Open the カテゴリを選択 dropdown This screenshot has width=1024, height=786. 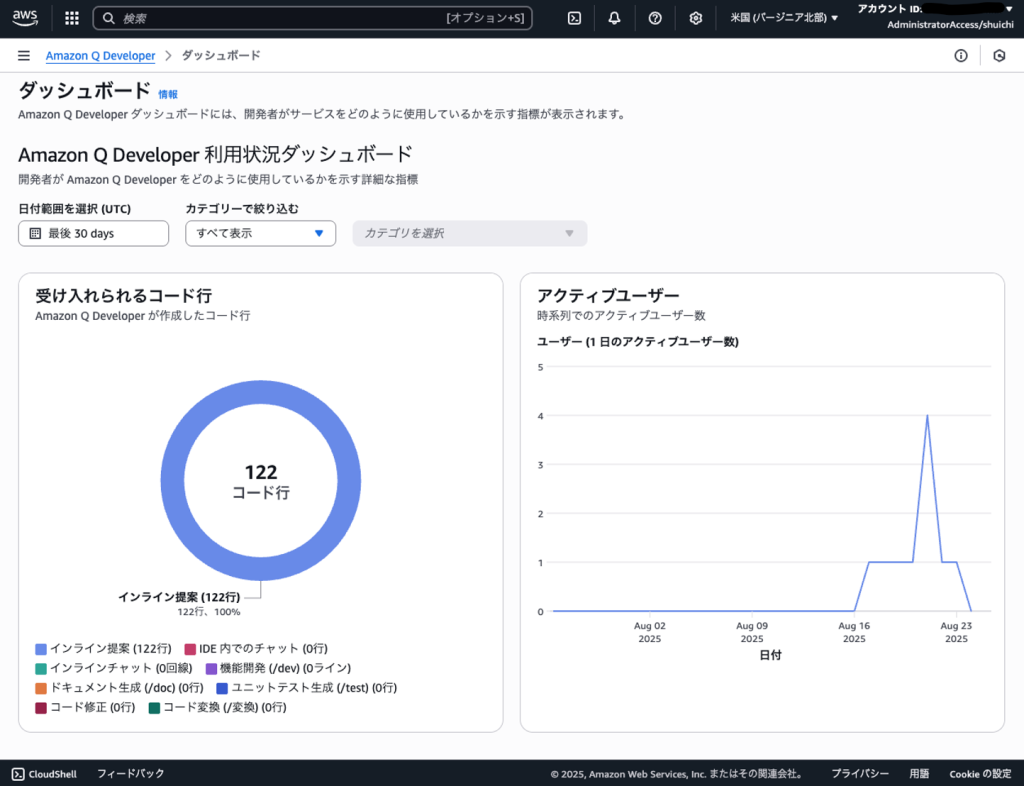(x=469, y=233)
